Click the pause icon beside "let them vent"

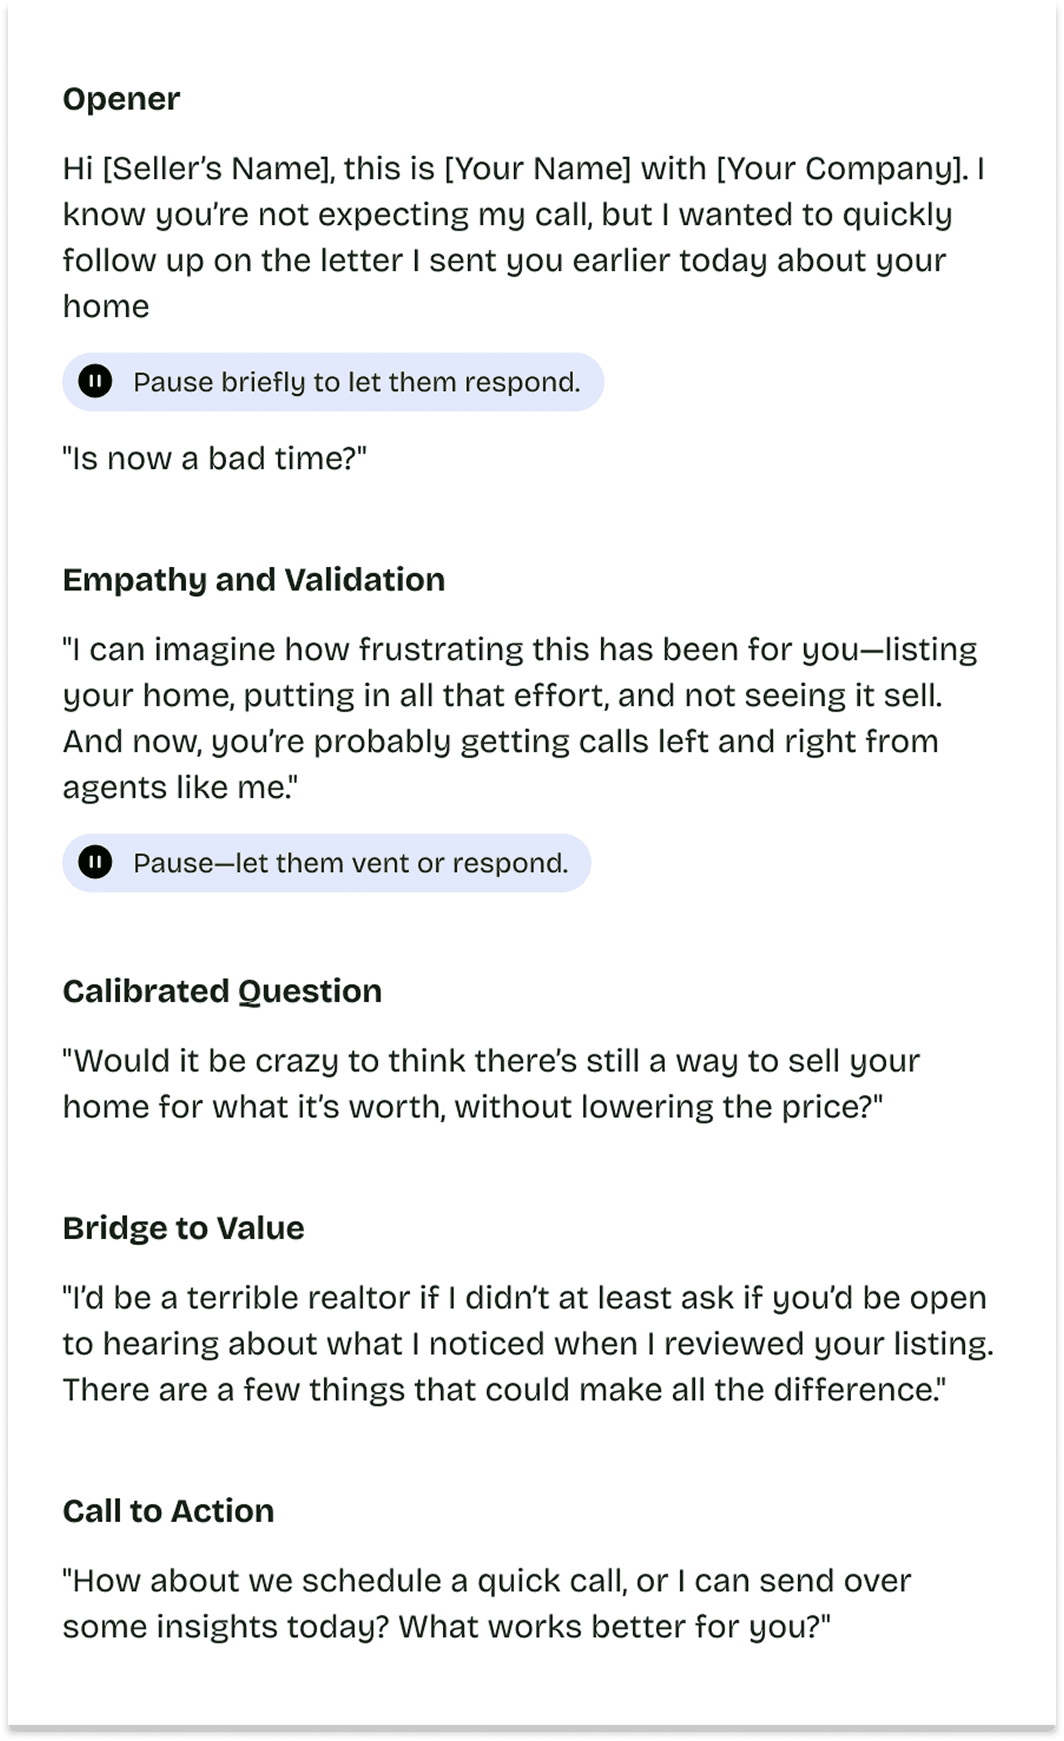point(95,863)
